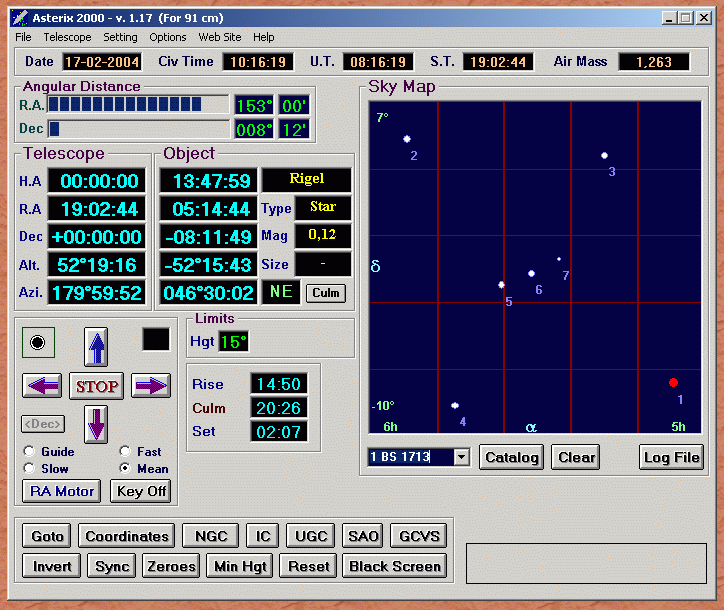This screenshot has height=610, width=724.
Task: Open the Setting menu
Action: coord(120,37)
